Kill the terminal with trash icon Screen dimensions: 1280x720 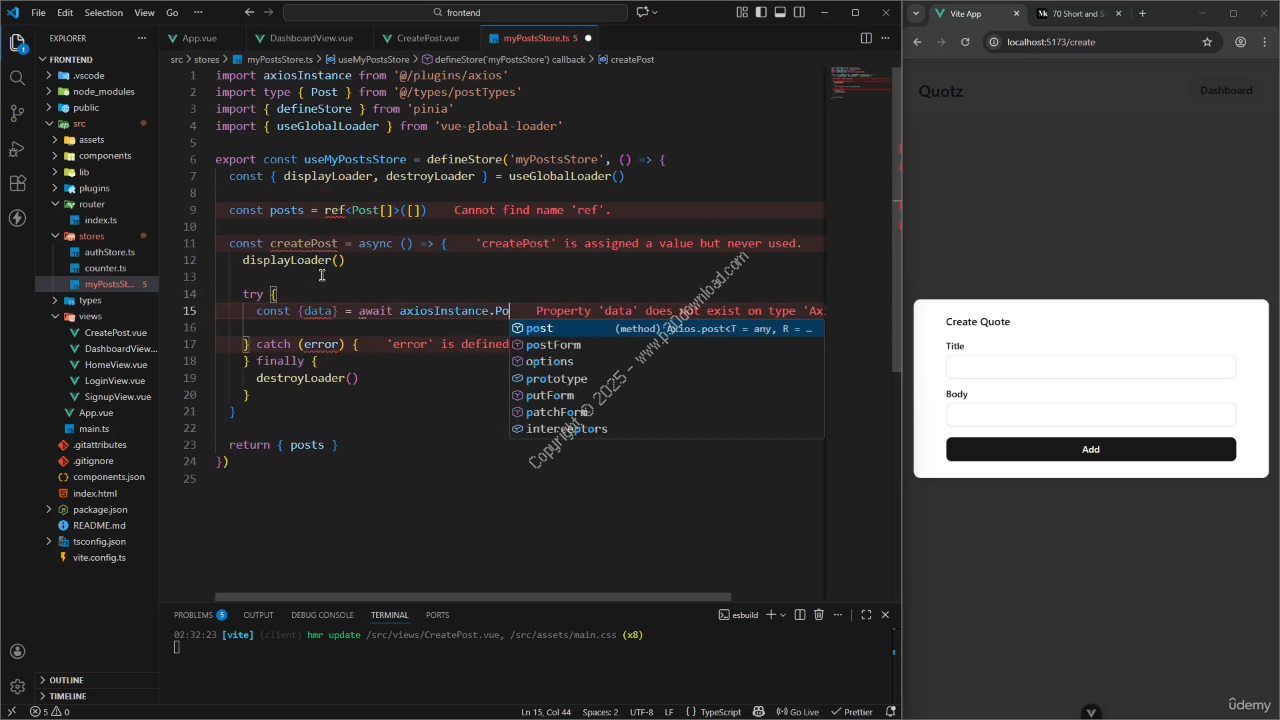pos(819,615)
